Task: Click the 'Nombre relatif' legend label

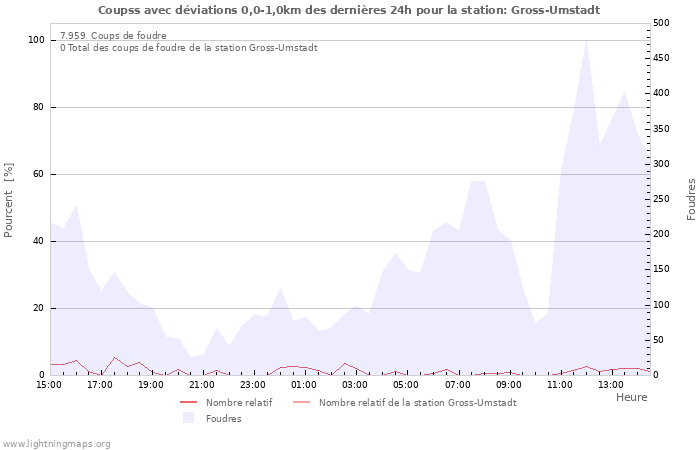Action: click(239, 403)
